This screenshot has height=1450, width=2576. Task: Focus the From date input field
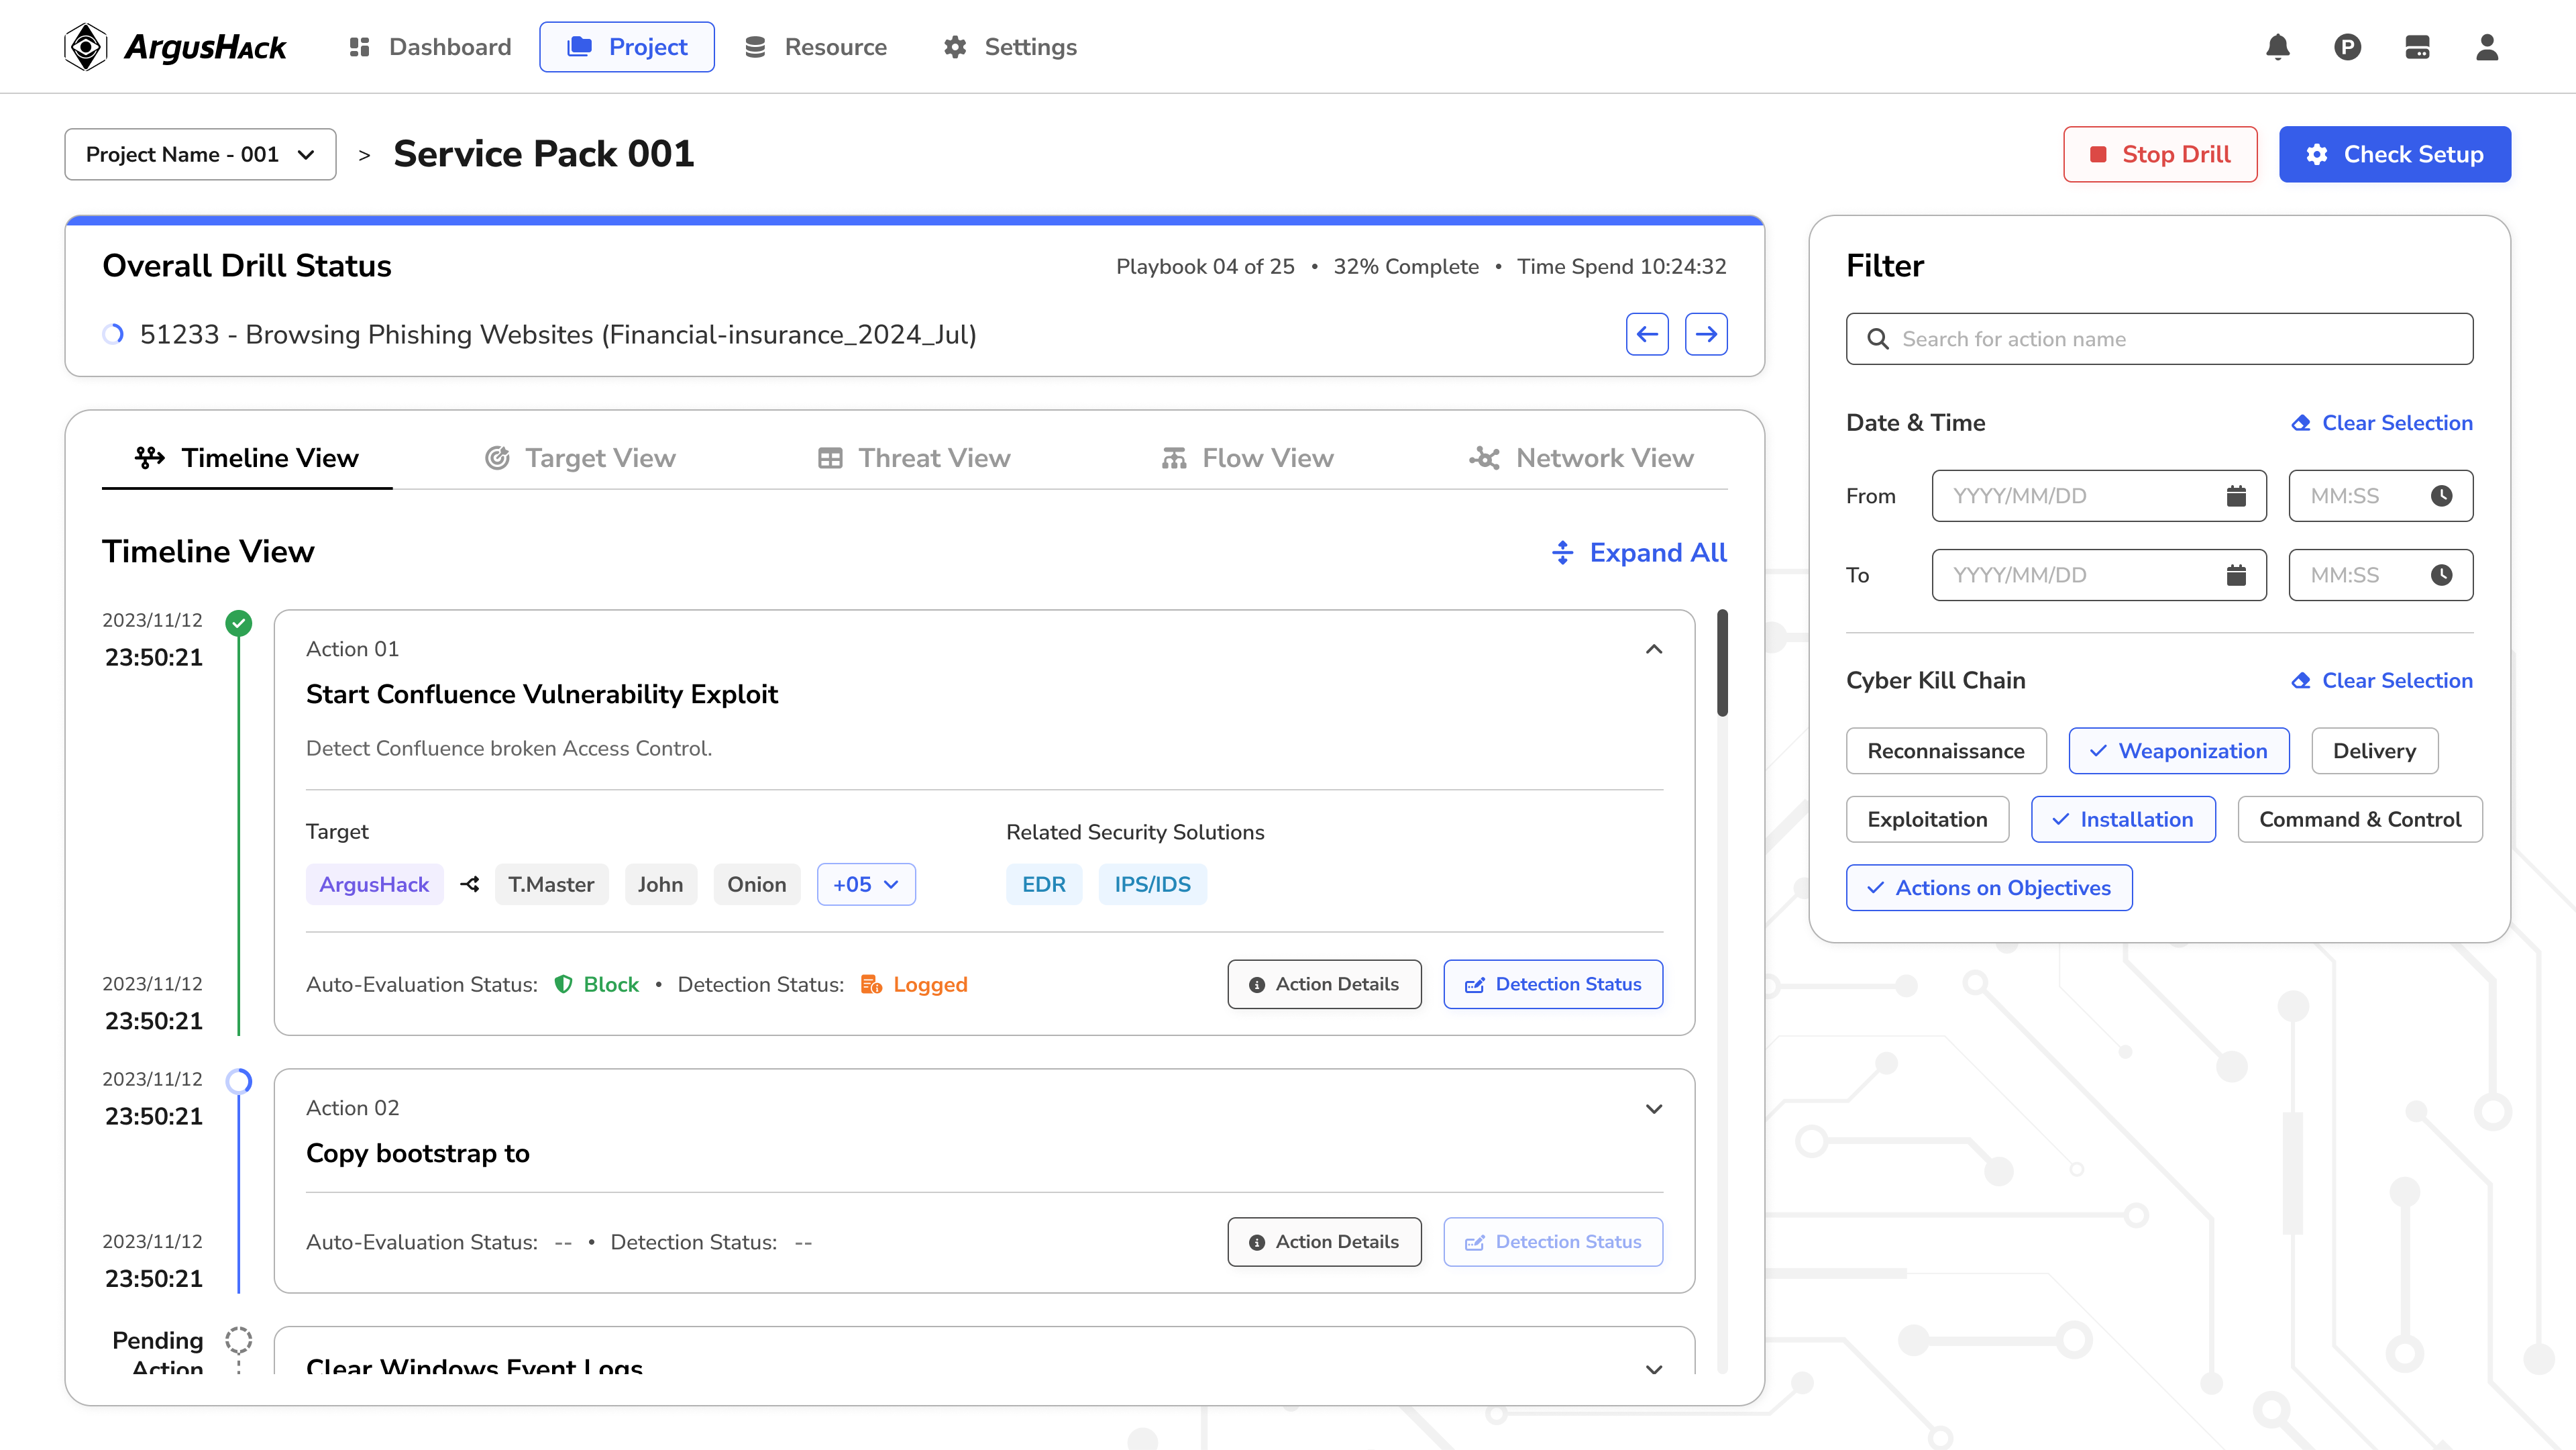tap(2099, 496)
